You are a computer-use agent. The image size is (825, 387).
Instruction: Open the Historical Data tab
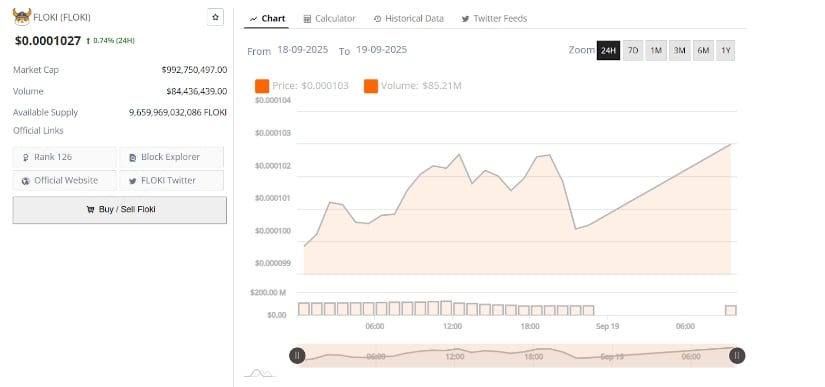point(409,18)
